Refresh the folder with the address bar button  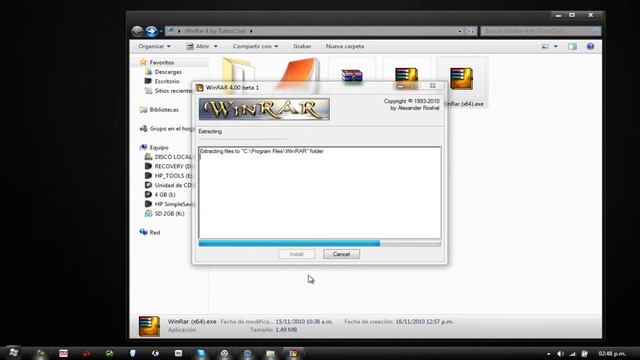[471, 31]
